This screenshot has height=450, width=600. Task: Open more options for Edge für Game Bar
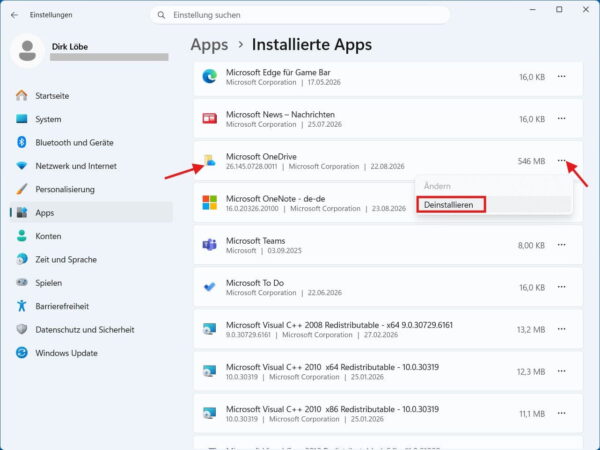point(561,77)
